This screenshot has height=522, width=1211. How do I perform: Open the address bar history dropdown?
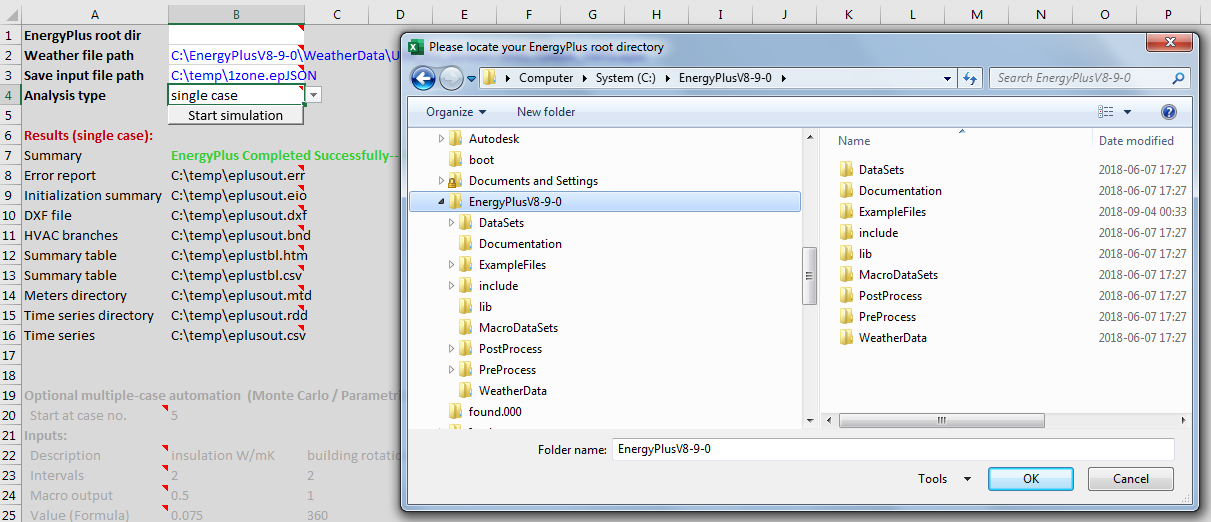pos(947,78)
